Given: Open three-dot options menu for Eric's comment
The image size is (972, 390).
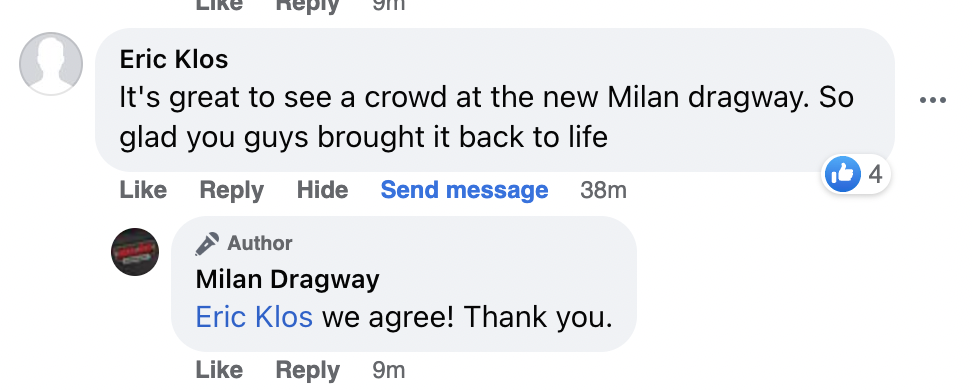Looking at the screenshot, I should click(x=932, y=100).
